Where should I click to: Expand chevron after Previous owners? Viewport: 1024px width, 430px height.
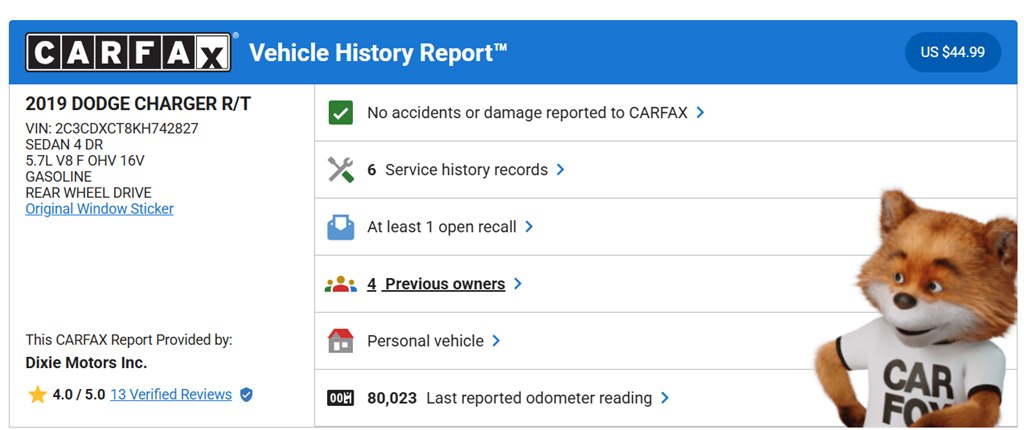click(517, 284)
